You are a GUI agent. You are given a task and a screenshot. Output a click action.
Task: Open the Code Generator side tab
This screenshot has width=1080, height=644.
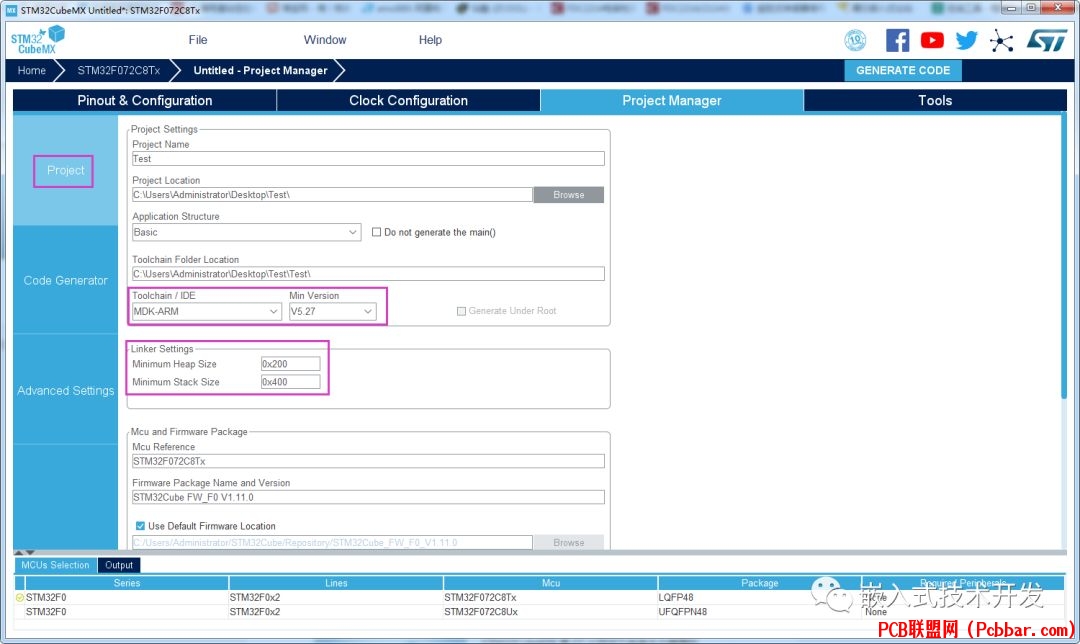(x=65, y=280)
